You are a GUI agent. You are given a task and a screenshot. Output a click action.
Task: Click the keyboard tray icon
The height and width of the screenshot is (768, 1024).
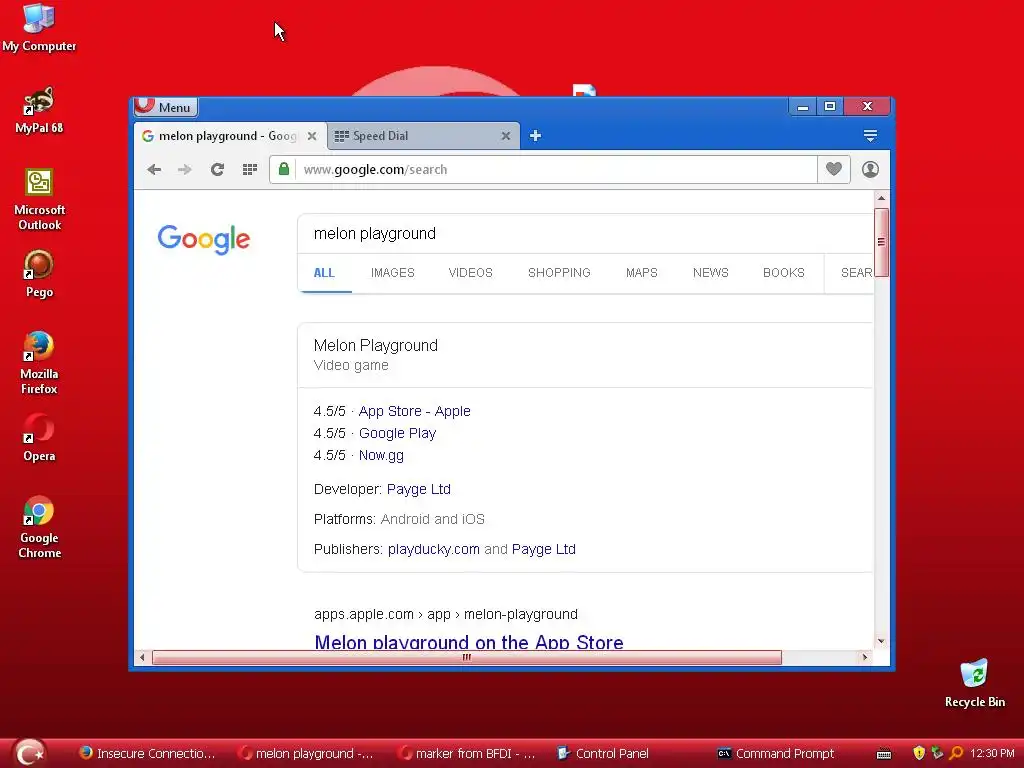click(884, 754)
